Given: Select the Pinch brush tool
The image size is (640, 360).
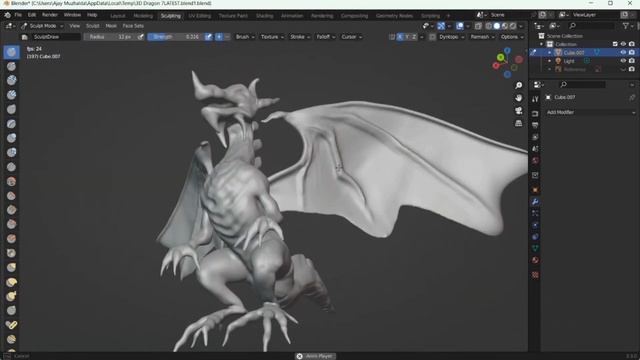Looking at the screenshot, I should [x=11, y=253].
